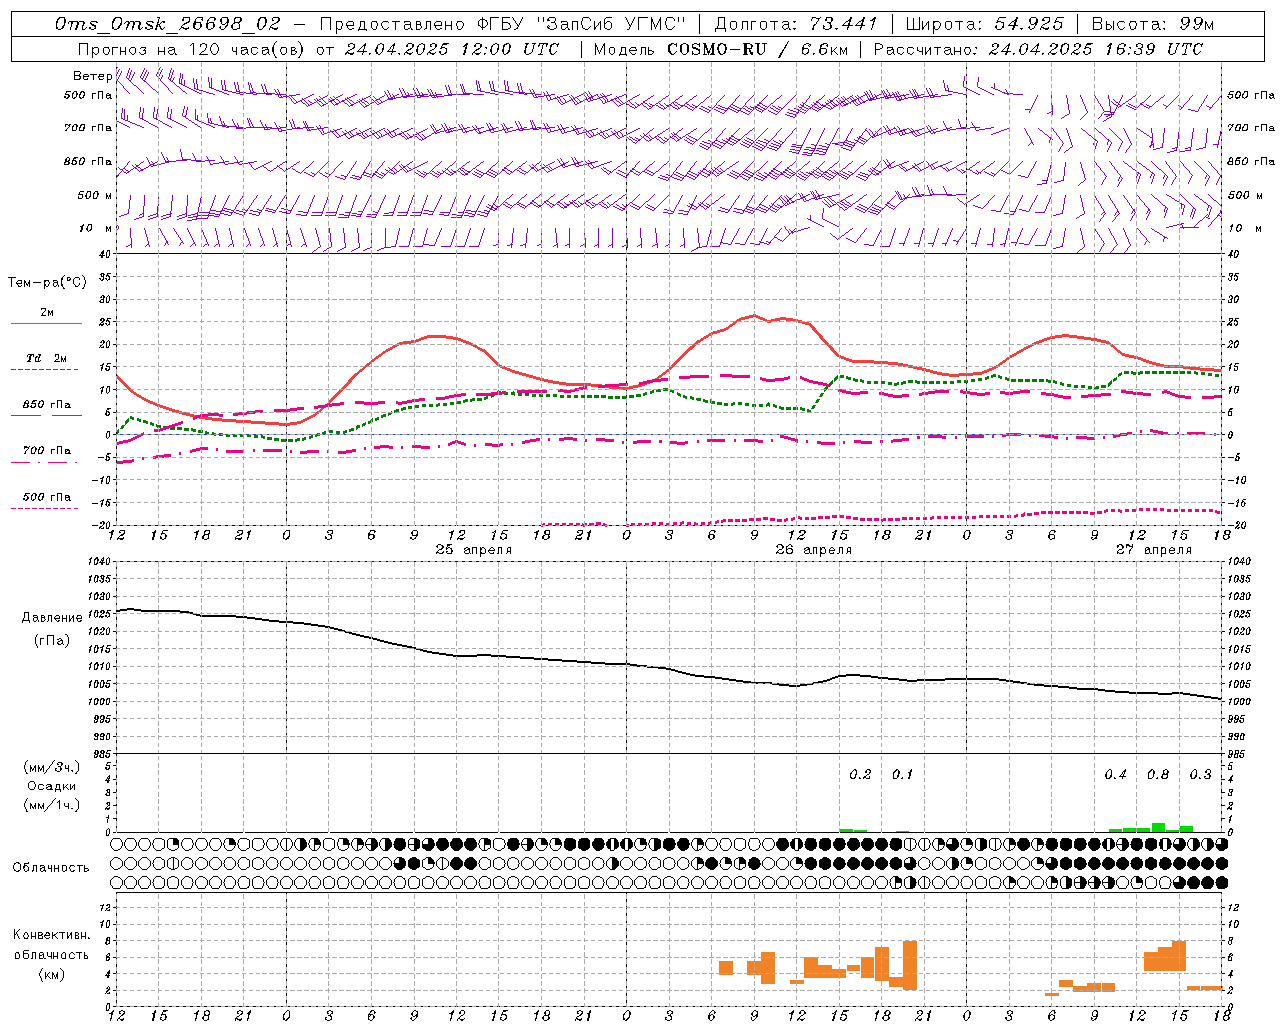Select the (мм/1ч.) units label

[51, 805]
